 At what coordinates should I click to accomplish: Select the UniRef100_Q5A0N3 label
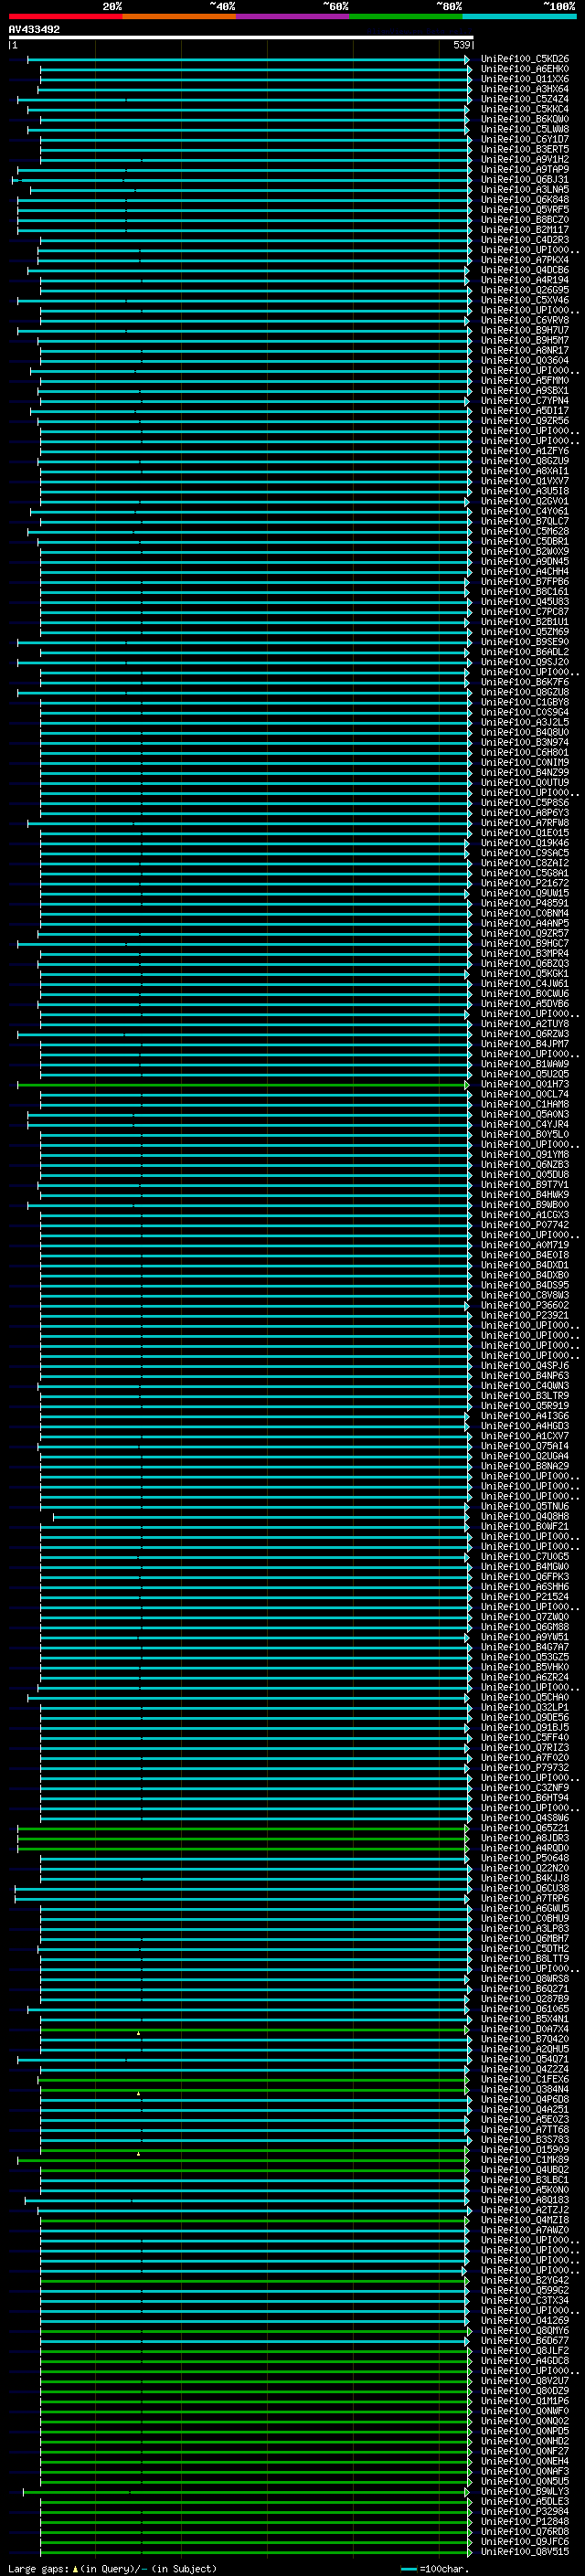[x=525, y=1114]
